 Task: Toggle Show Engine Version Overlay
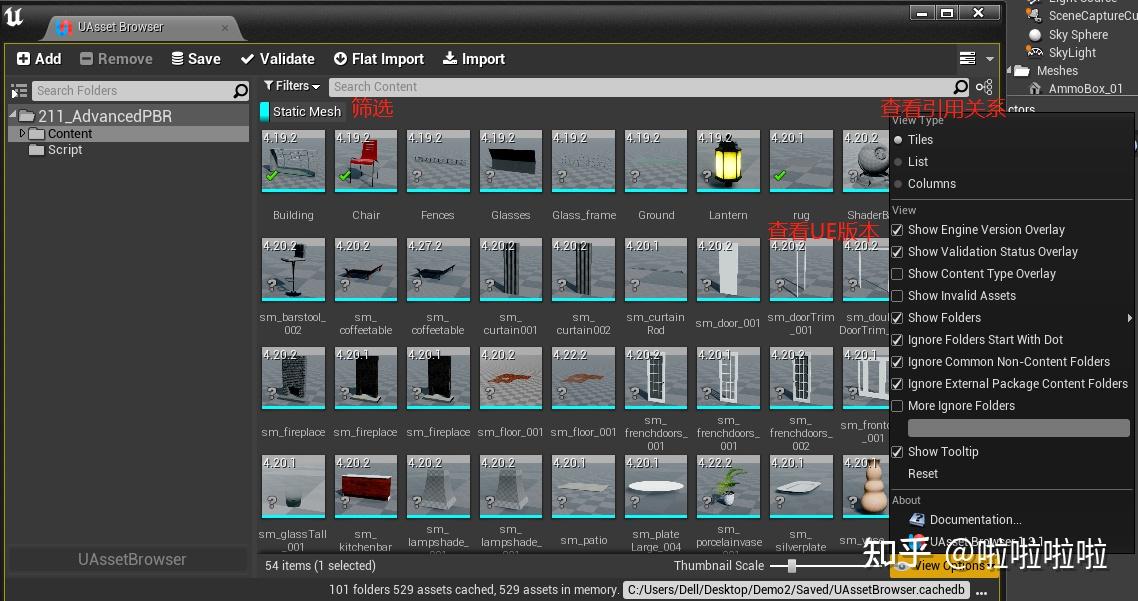(x=898, y=230)
